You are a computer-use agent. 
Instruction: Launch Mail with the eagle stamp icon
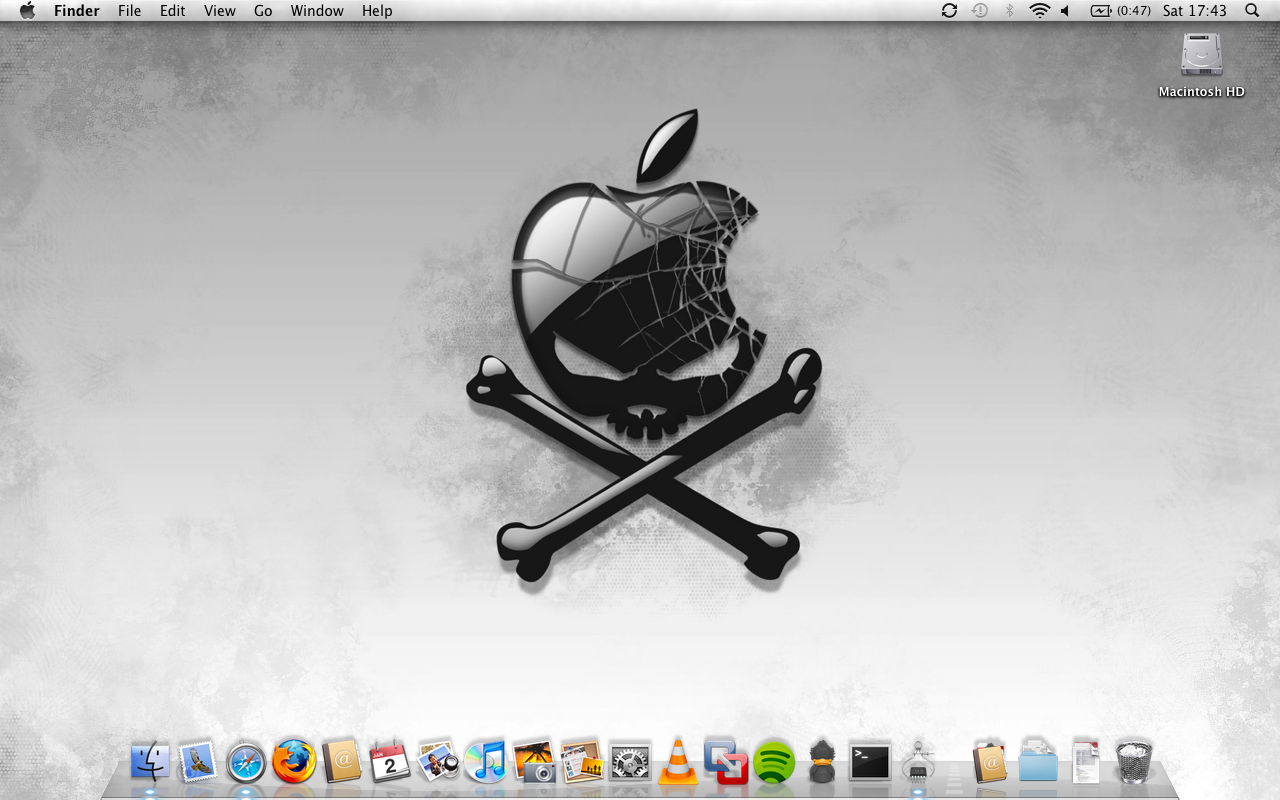click(198, 762)
